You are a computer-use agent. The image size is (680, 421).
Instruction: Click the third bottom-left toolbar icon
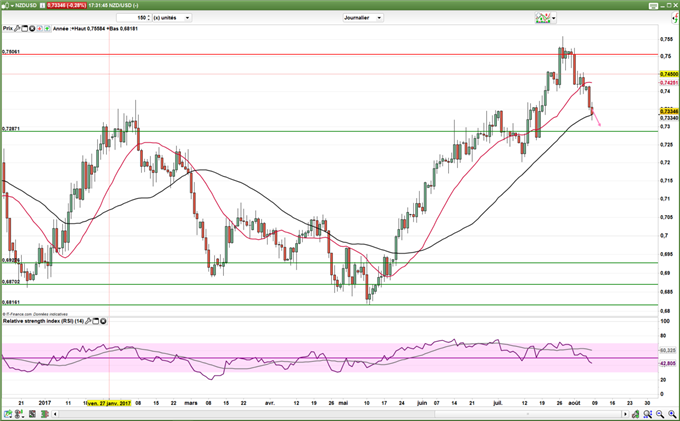[33, 414]
